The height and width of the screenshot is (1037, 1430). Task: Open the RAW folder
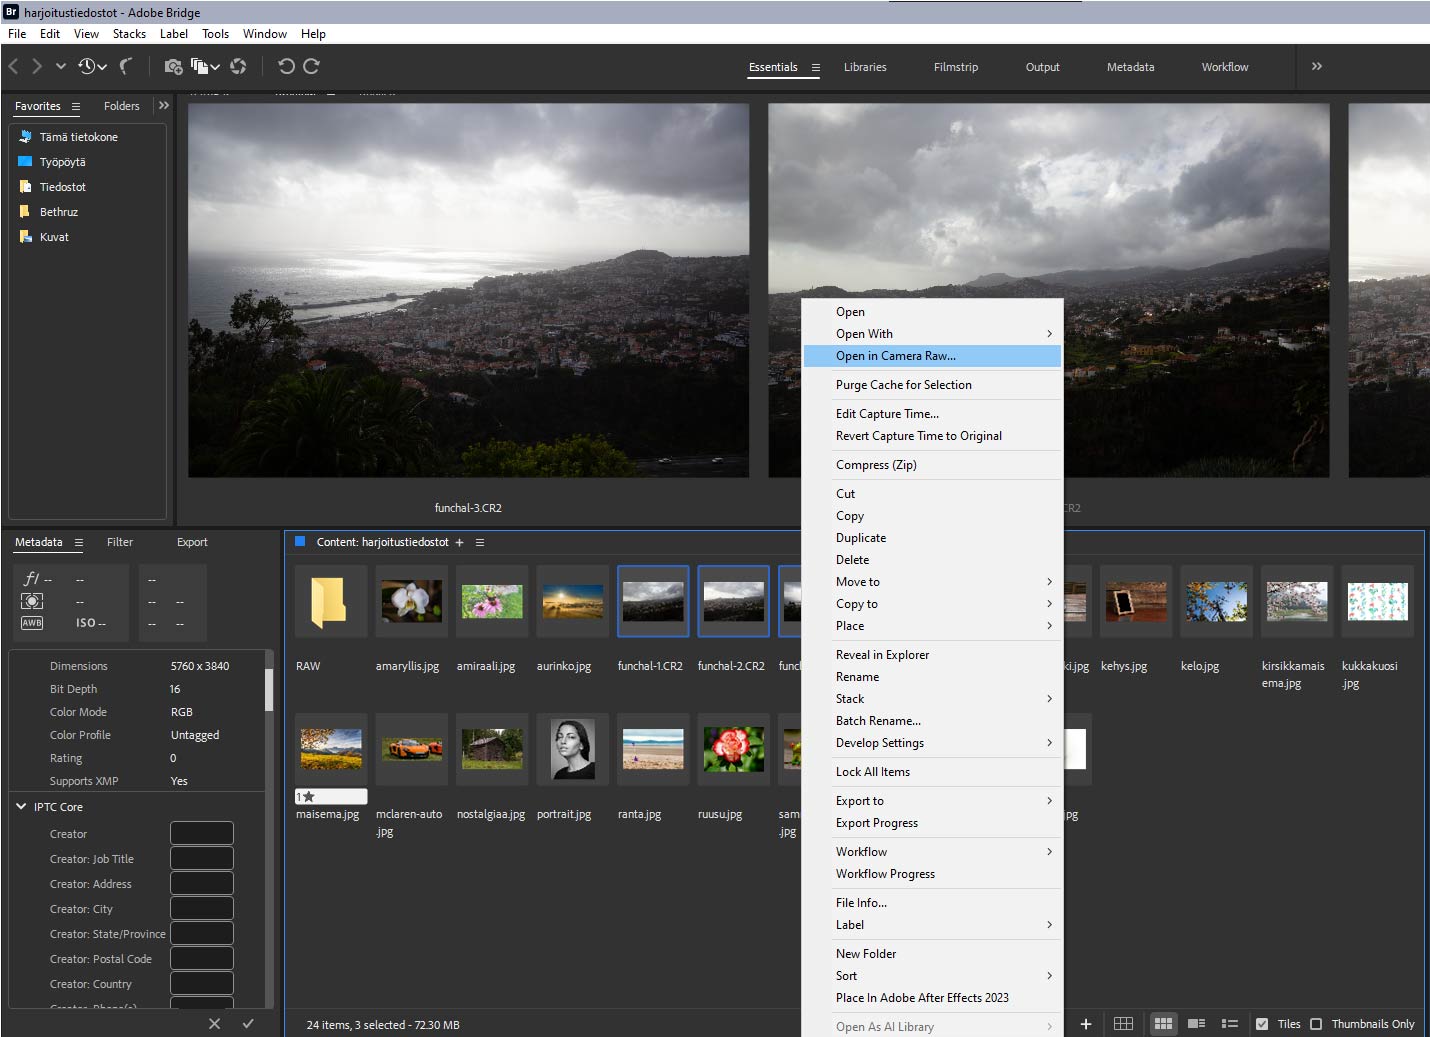(329, 602)
